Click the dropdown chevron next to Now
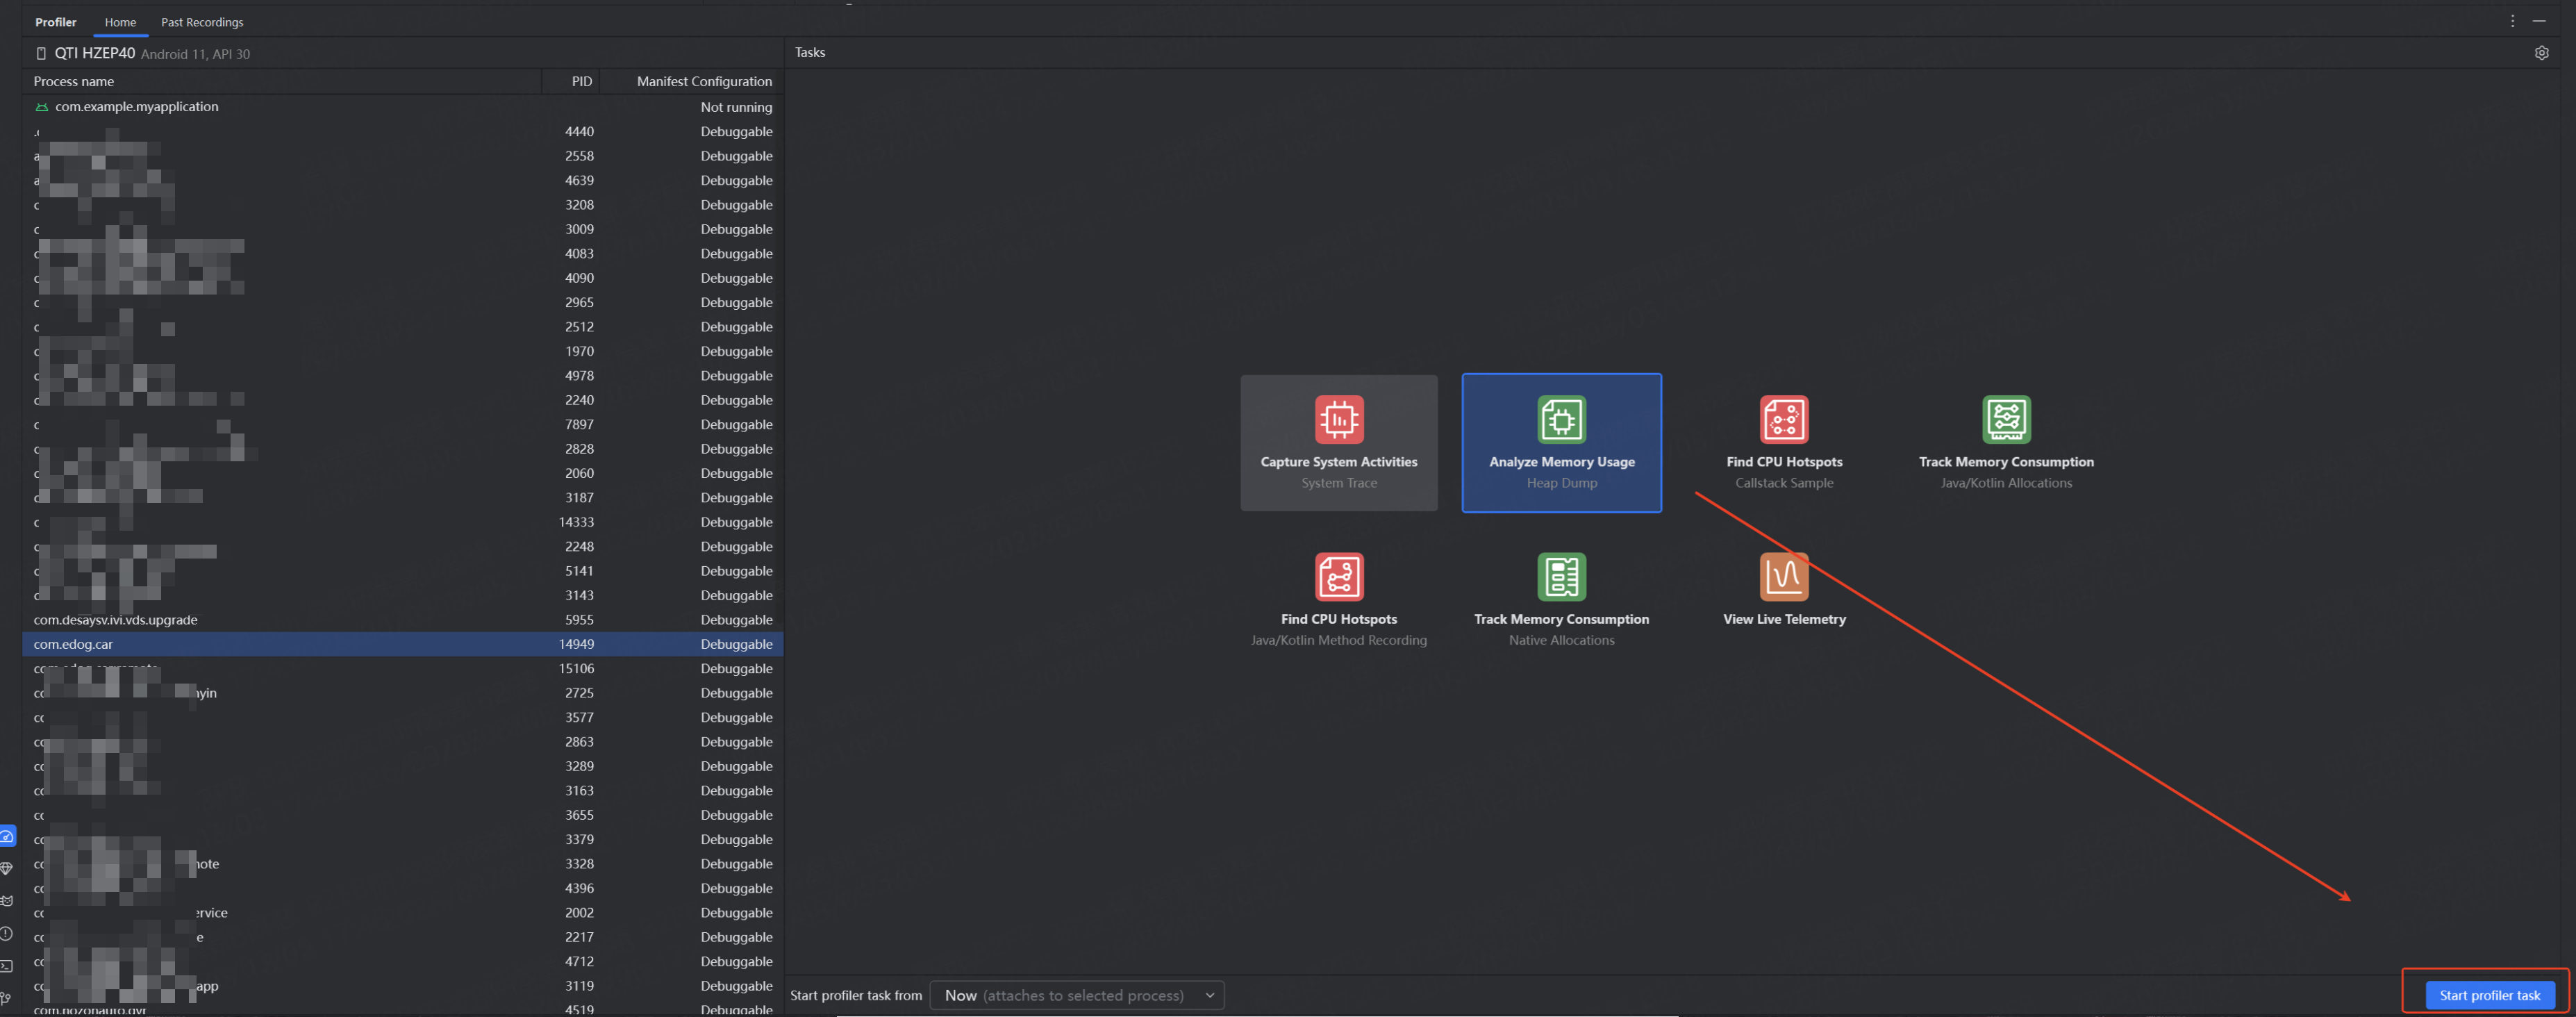This screenshot has height=1017, width=2576. [1209, 995]
